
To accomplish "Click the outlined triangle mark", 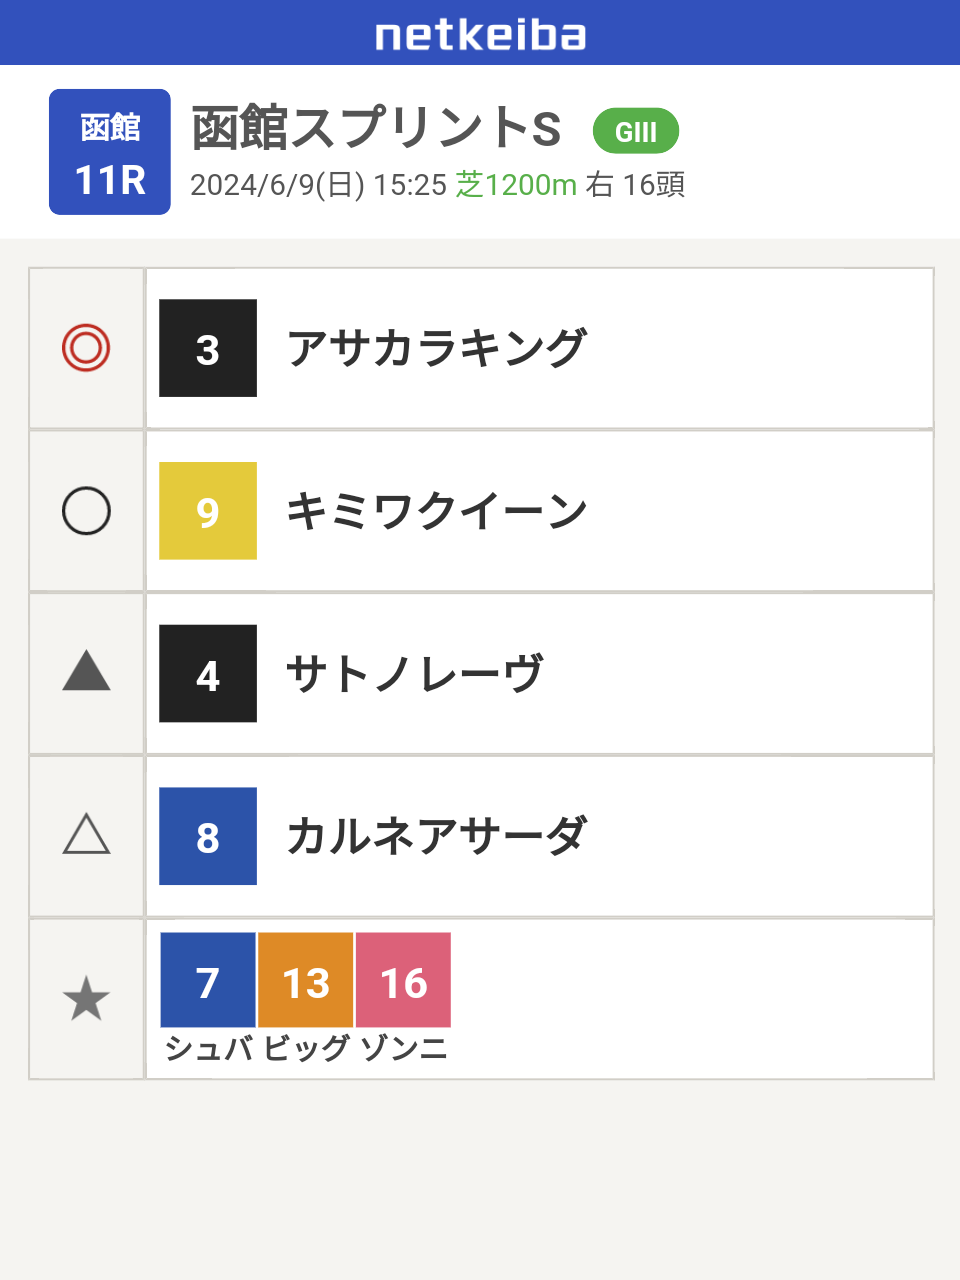I will pos(86,834).
